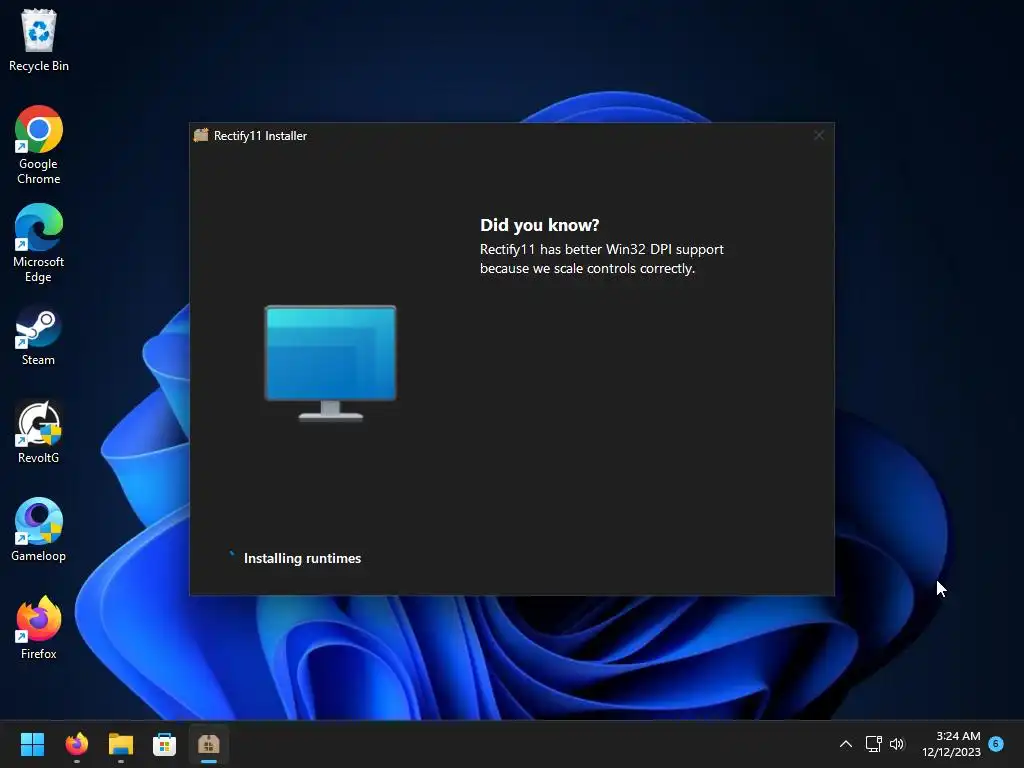Click the blue monitor illustration

tap(330, 363)
